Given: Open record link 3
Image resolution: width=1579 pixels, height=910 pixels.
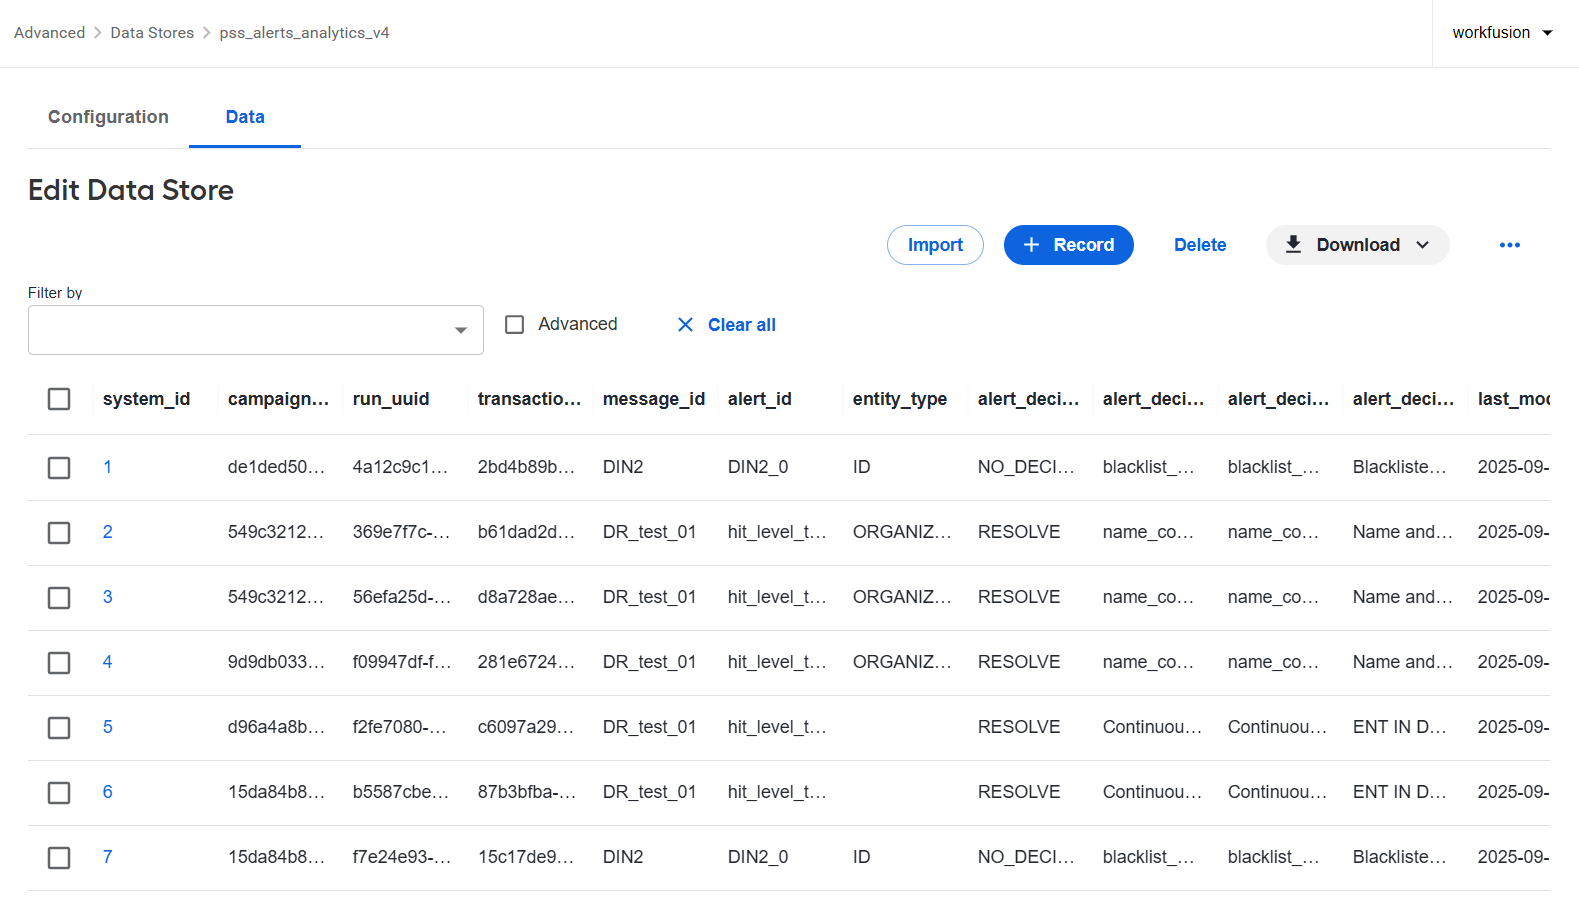Looking at the screenshot, I should pyautogui.click(x=107, y=597).
